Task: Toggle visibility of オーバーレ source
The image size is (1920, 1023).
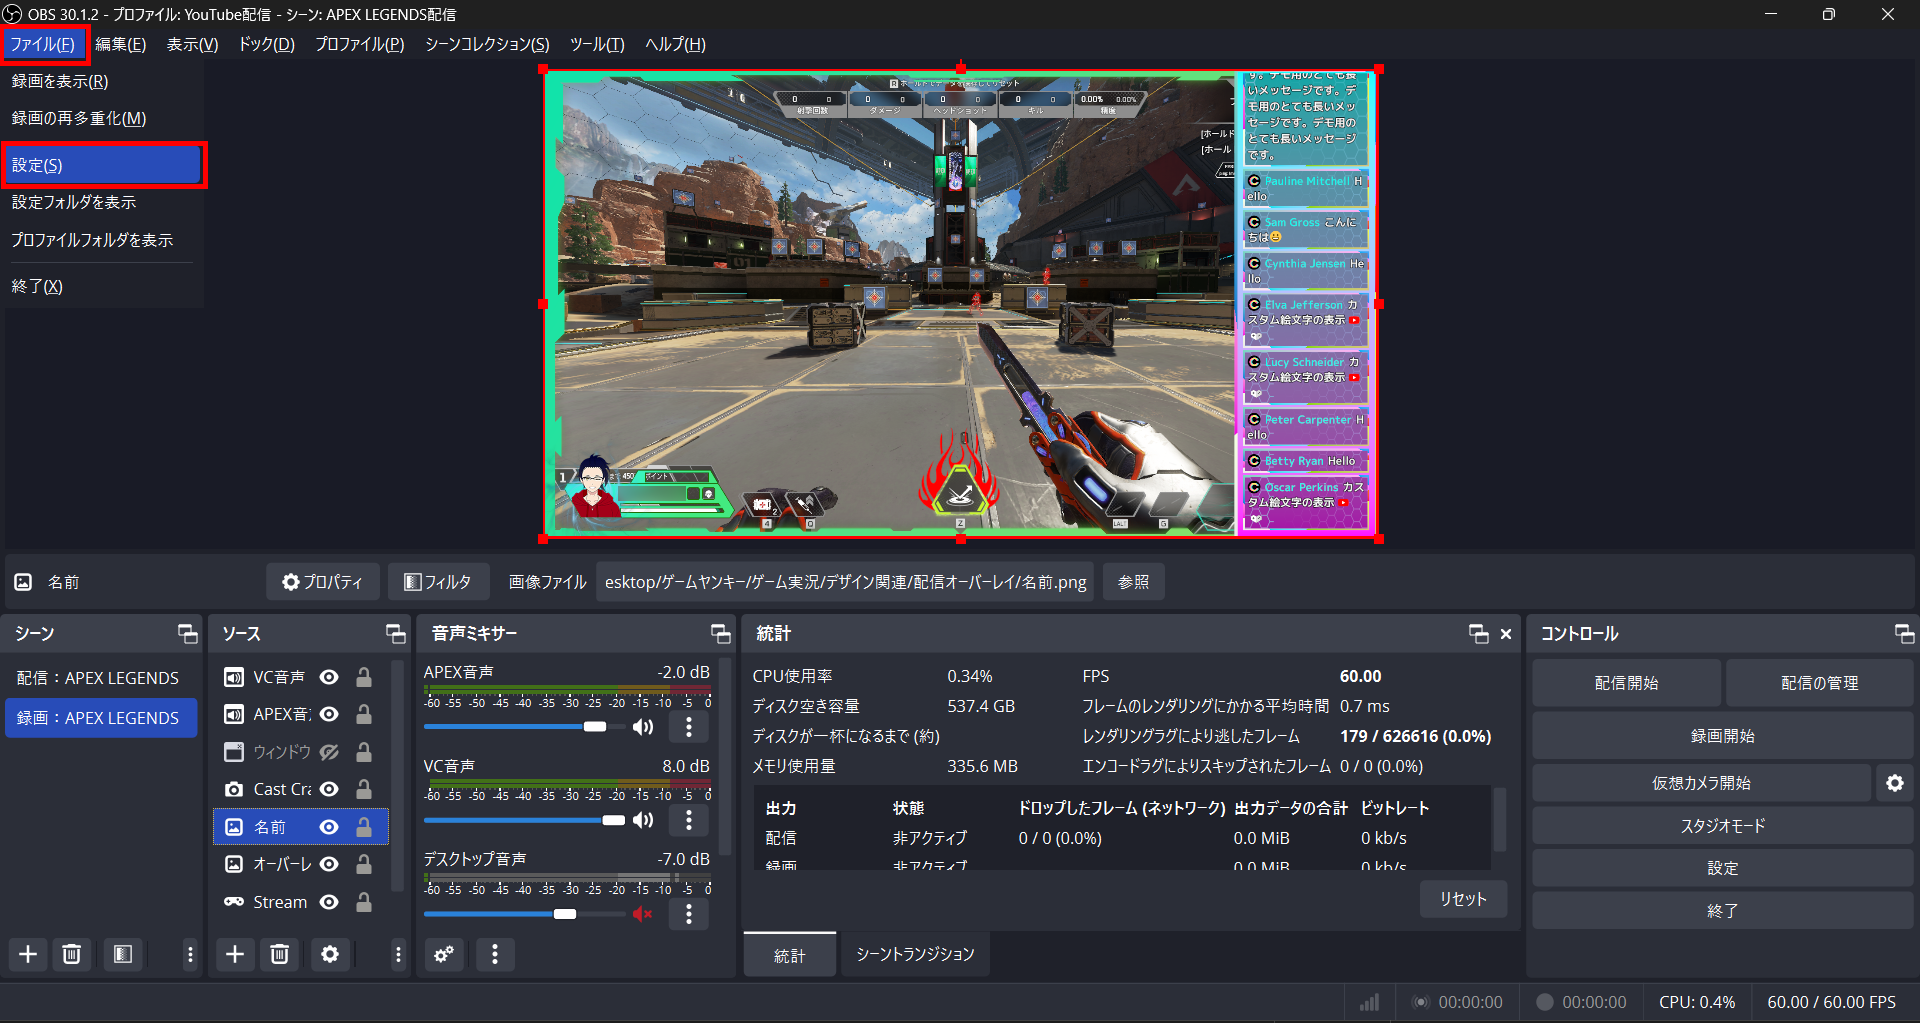Action: (328, 864)
